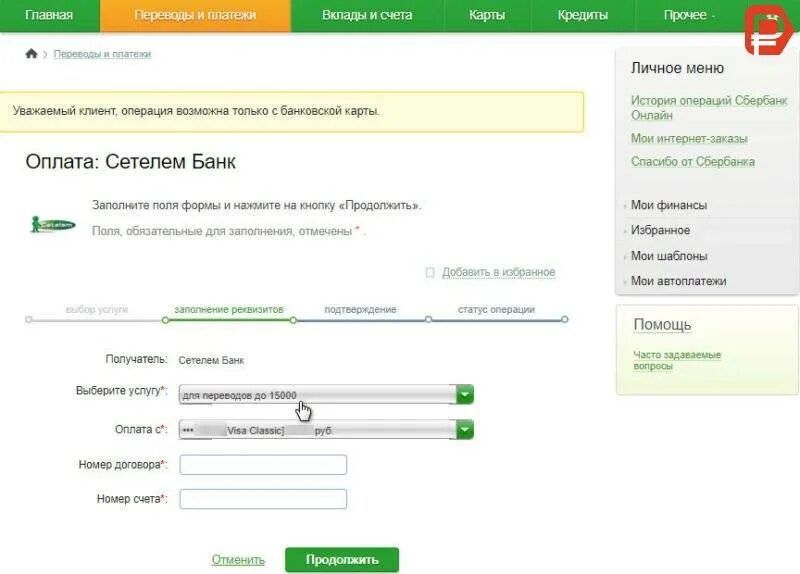Click the Продолжить button
Screen dimensions: 800x574
[x=342, y=560]
